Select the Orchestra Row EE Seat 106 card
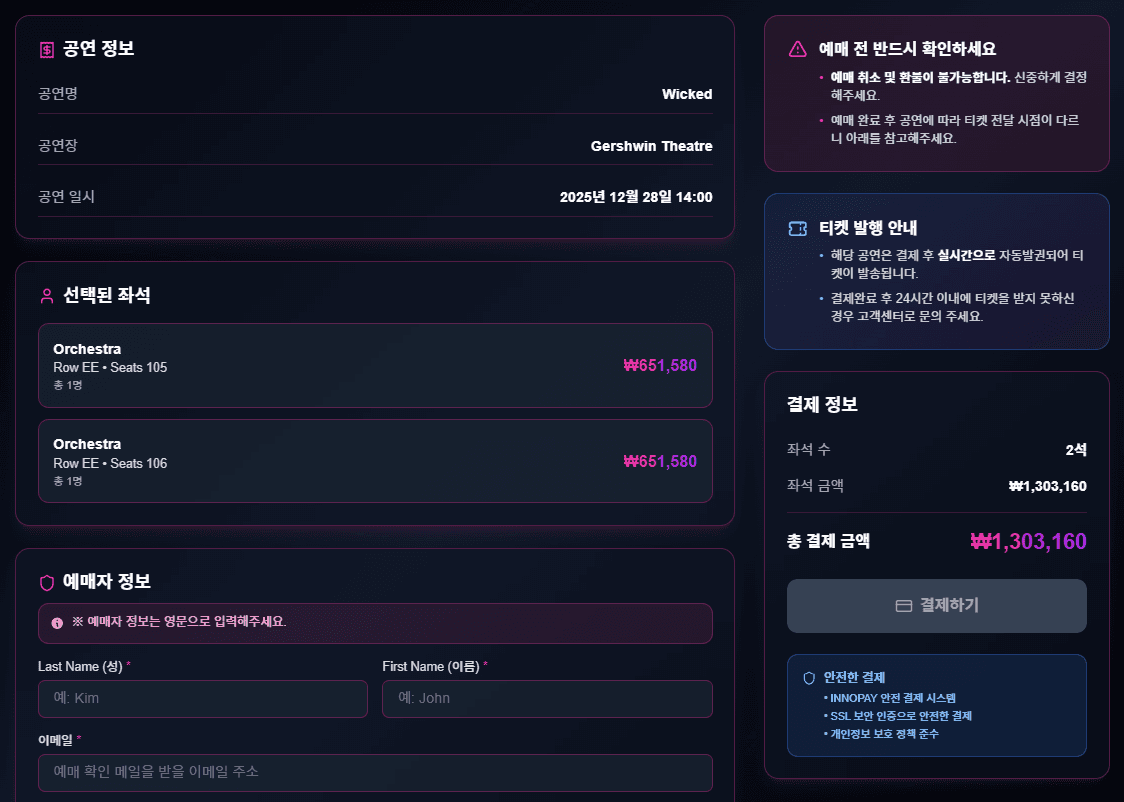 click(375, 461)
